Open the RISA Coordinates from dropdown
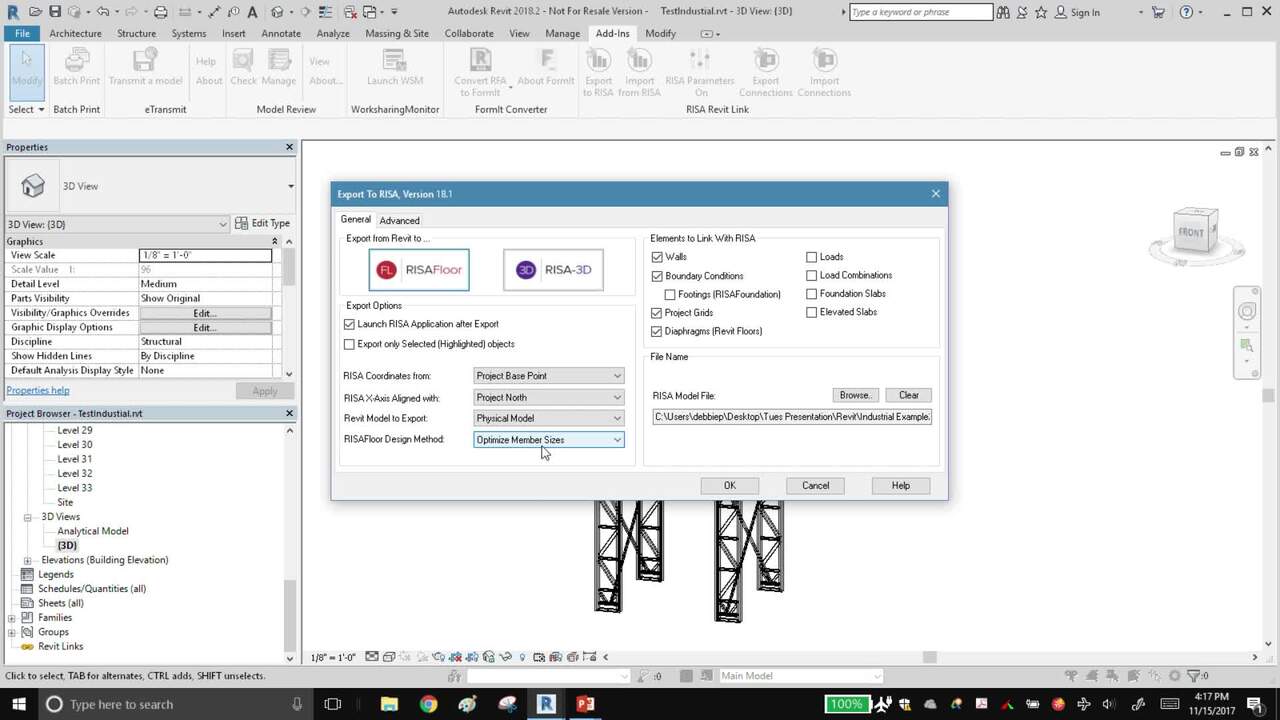This screenshot has height=720, width=1280. point(549,376)
